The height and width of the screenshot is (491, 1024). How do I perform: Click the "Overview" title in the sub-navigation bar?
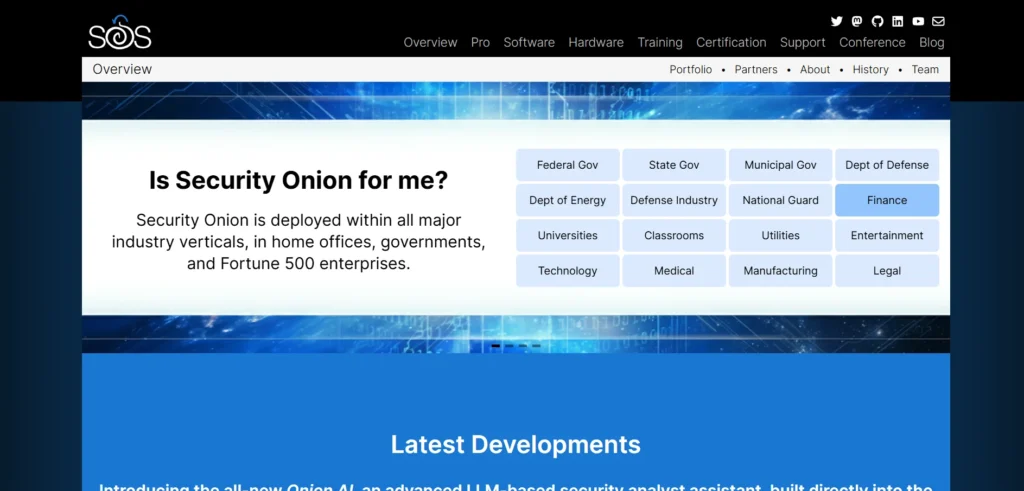(122, 69)
